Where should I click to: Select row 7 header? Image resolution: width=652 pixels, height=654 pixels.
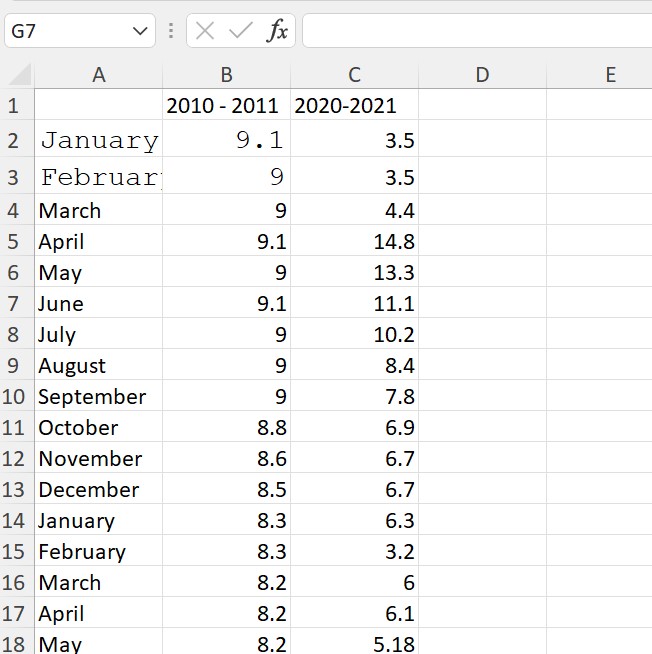point(17,303)
